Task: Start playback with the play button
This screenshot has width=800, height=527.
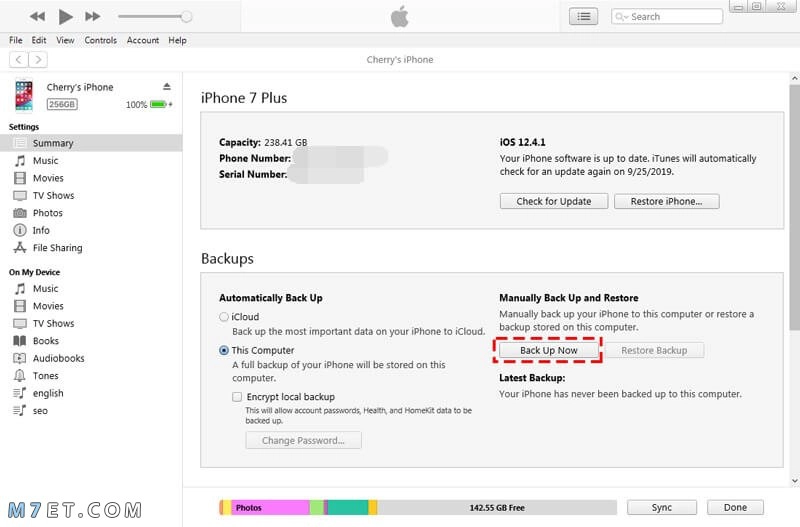Action: [x=65, y=16]
